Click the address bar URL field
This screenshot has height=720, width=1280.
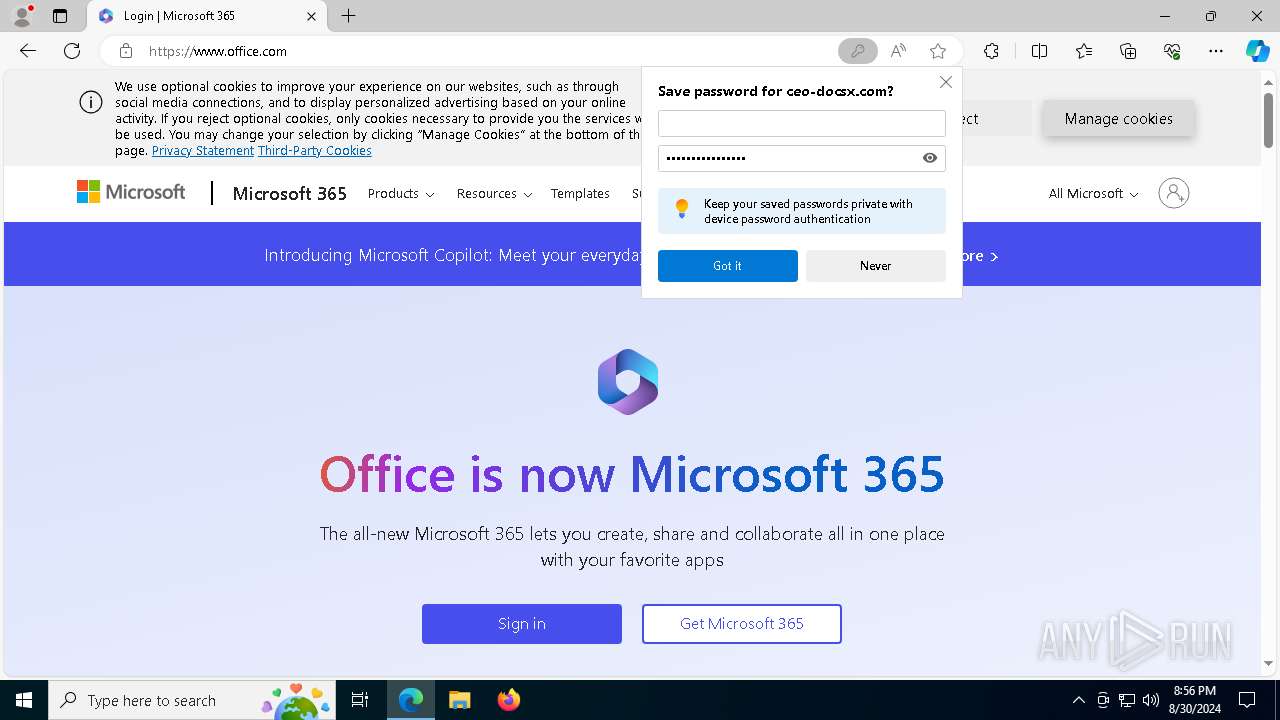pos(488,51)
